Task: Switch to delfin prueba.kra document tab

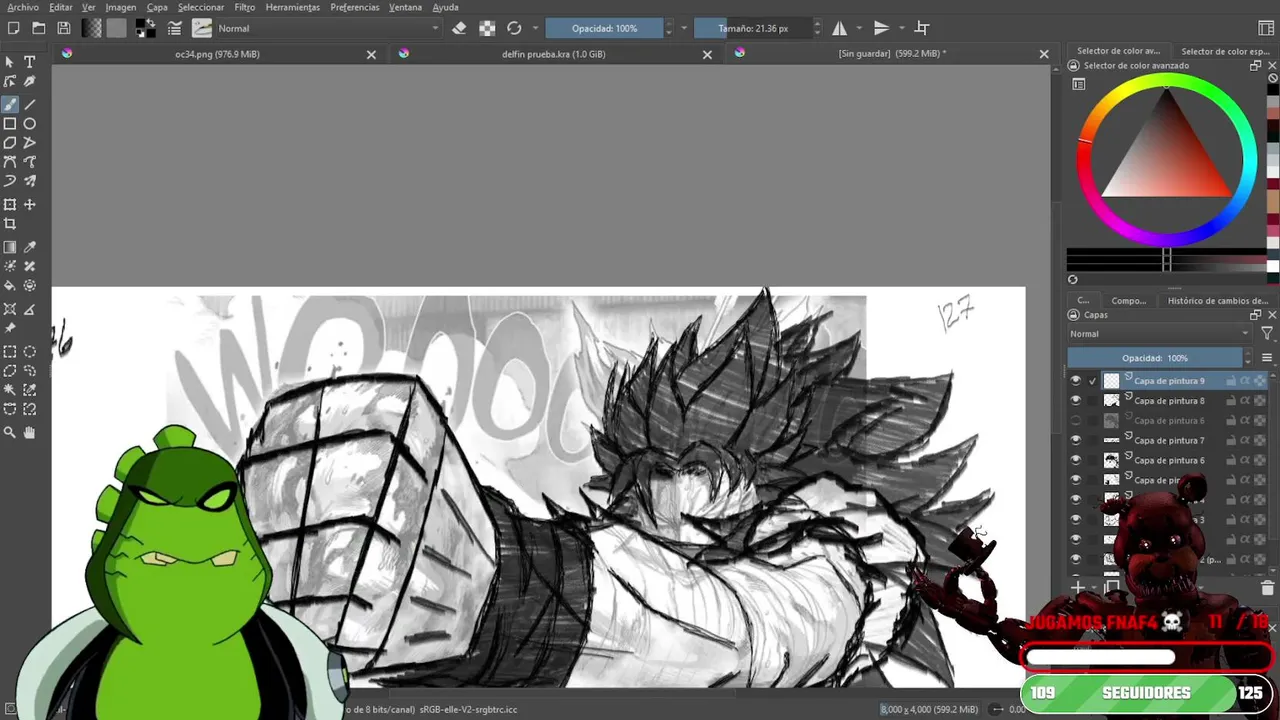Action: coord(553,54)
